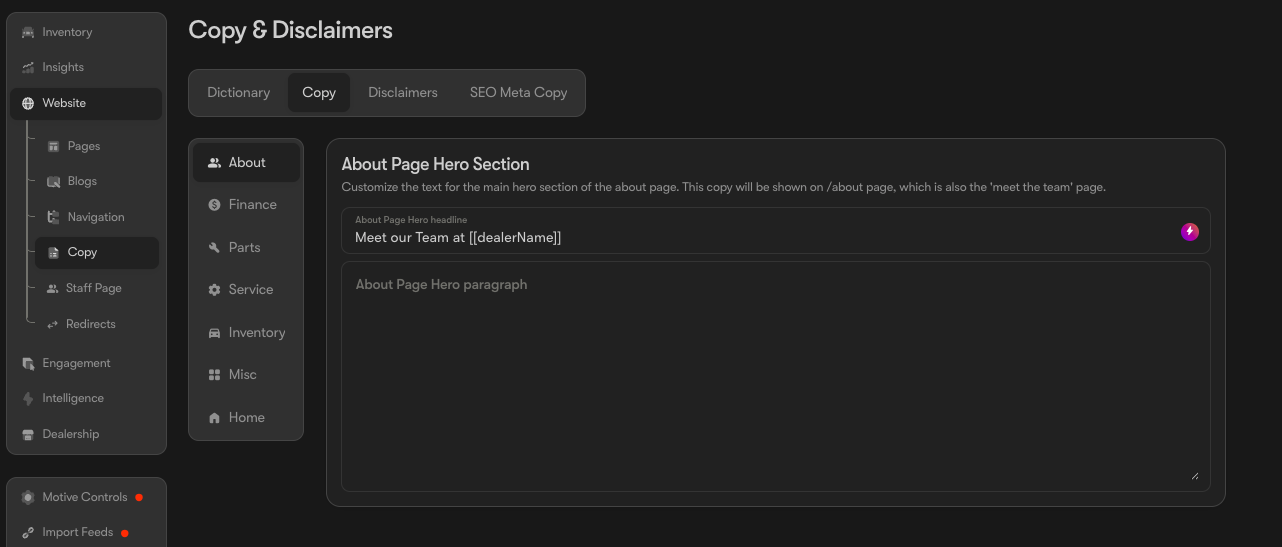Click the Misc grid icon
Viewport: 1282px width, 547px height.
point(214,375)
